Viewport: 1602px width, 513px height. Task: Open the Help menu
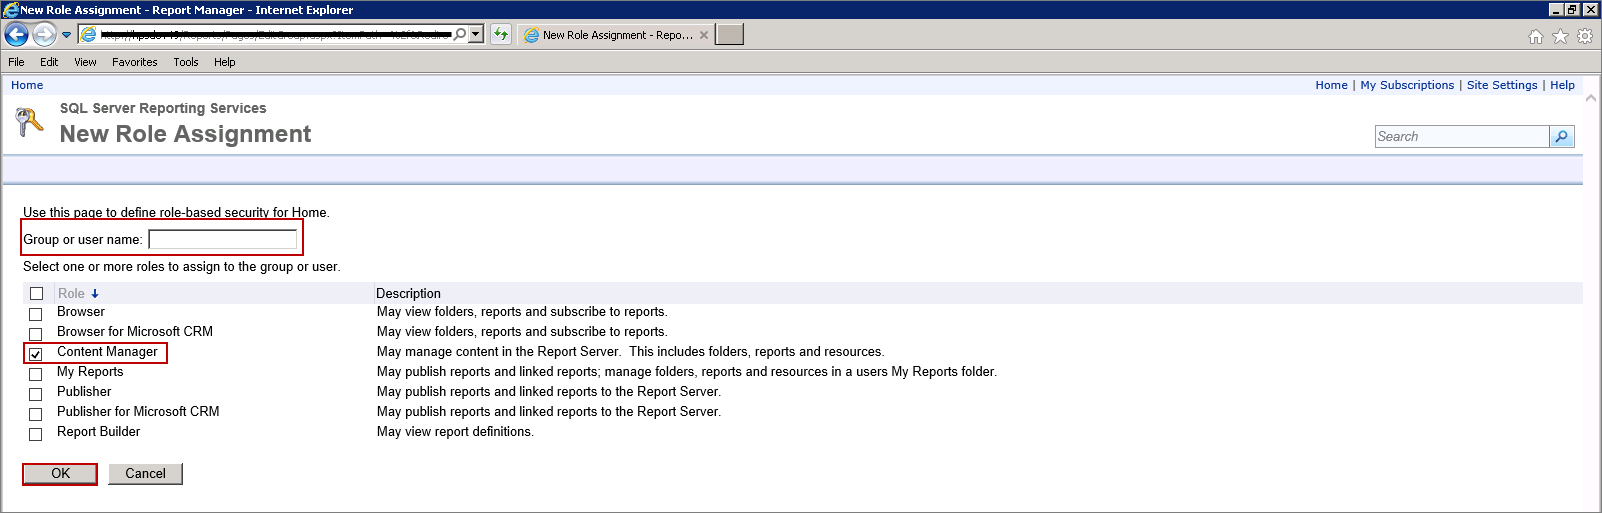click(225, 62)
